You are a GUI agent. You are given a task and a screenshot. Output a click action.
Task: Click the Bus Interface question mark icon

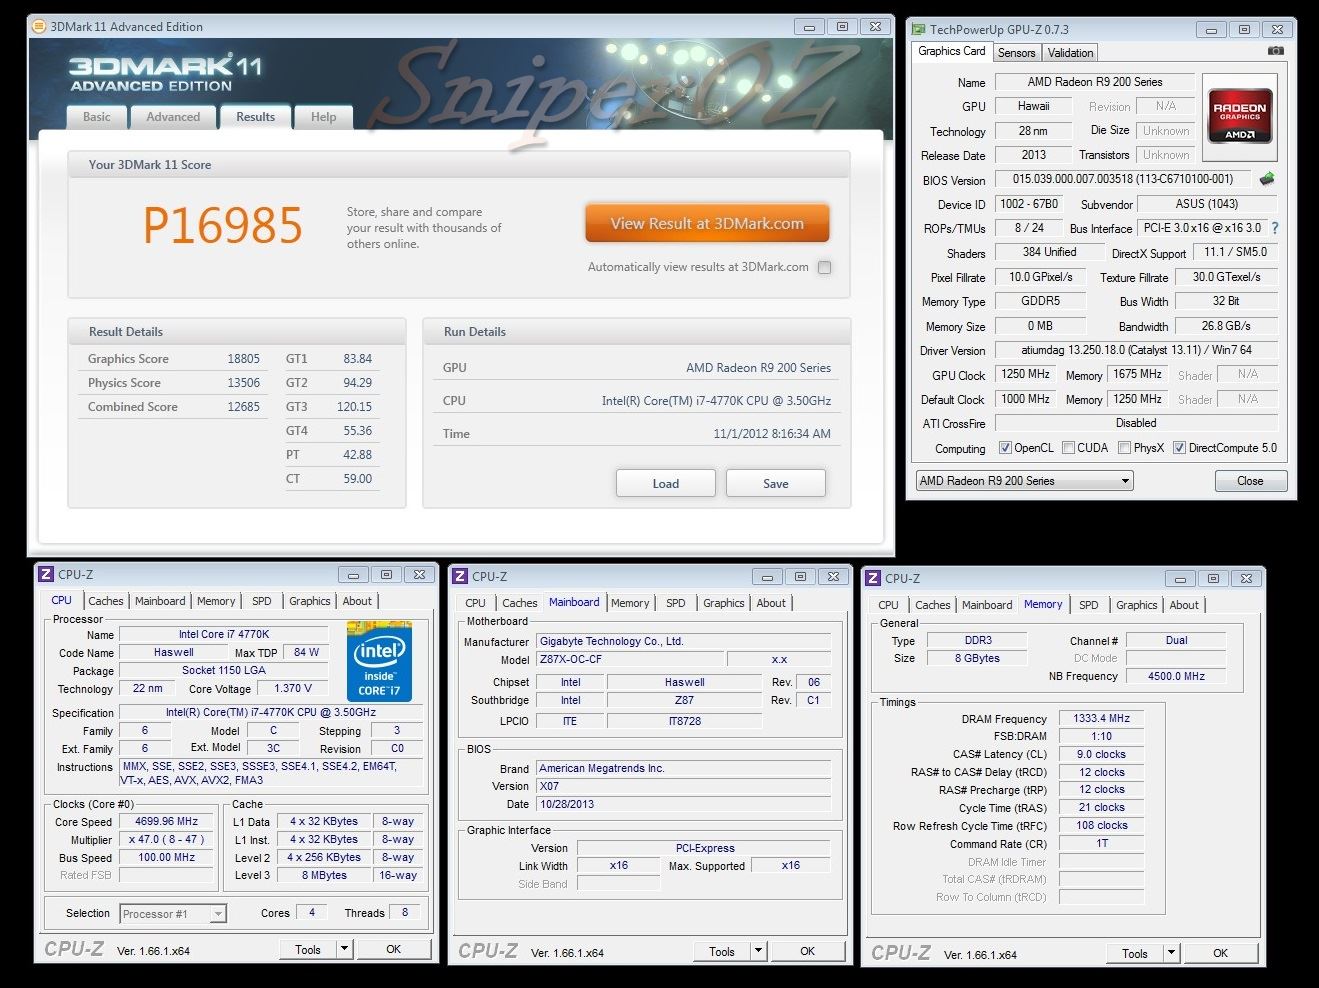1274,228
